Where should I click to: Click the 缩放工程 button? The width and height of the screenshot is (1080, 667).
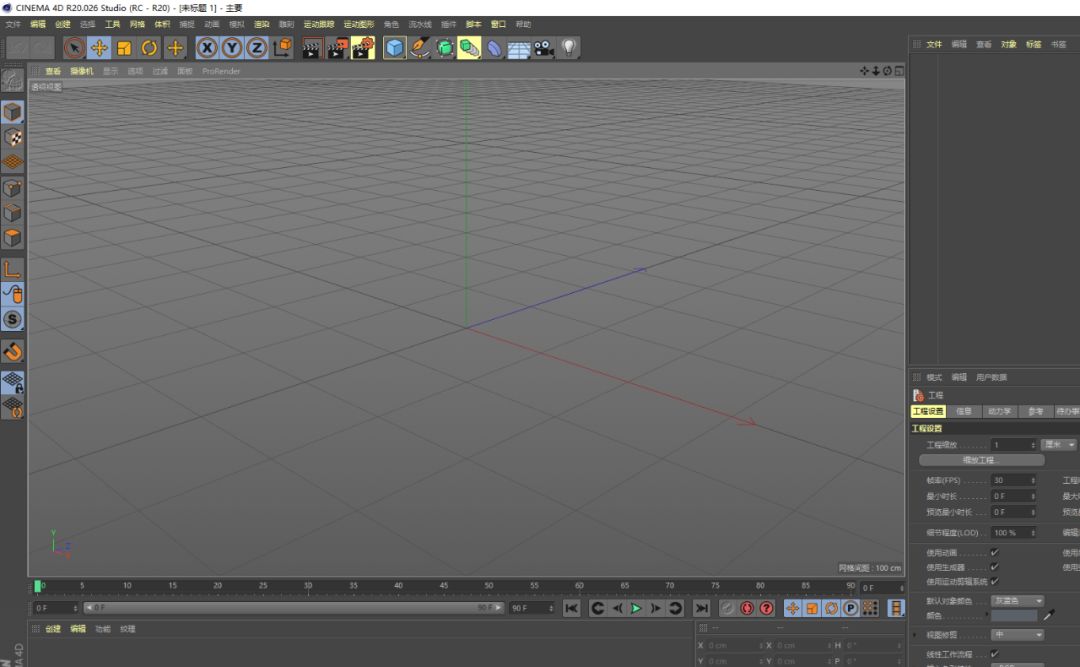[982, 460]
